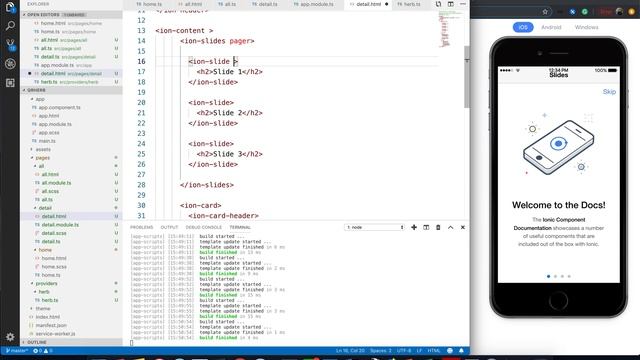Screen dimensions: 640x360
Task: Open the Debug view in activity bar
Action: [x=10, y=64]
